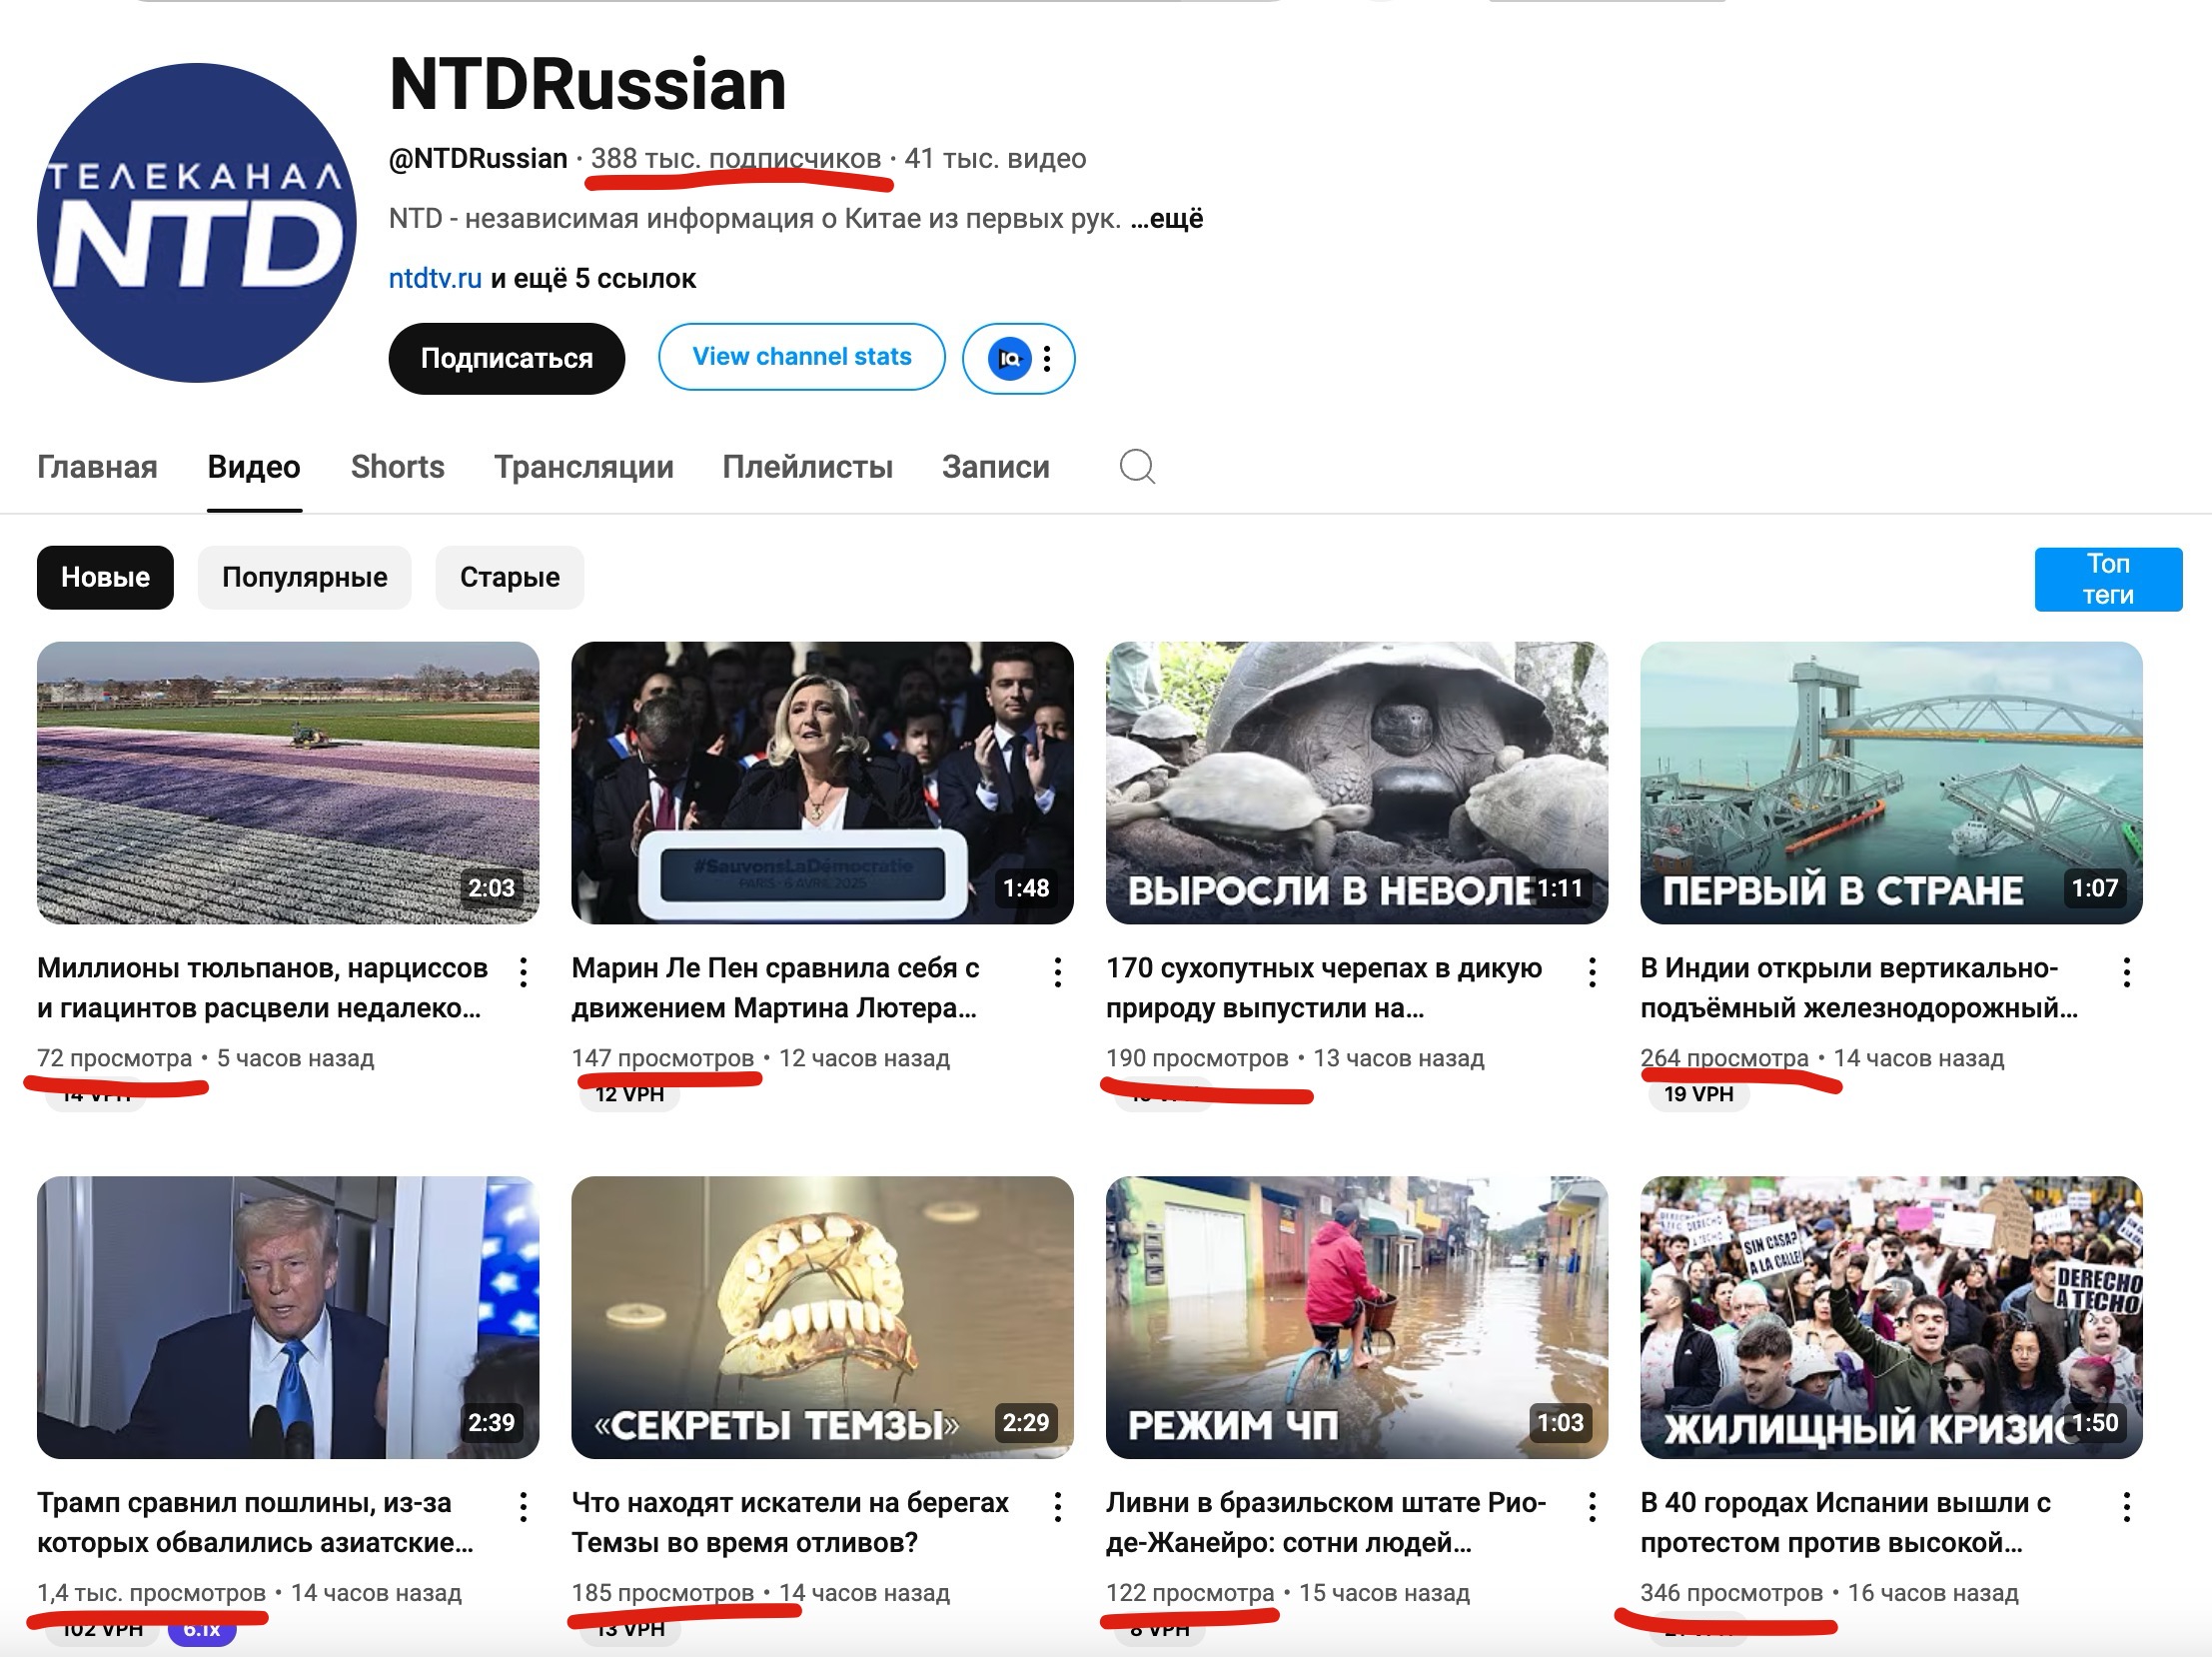Click '1,4 тыс. просмотров' view count
2212x1657 pixels.
152,1593
